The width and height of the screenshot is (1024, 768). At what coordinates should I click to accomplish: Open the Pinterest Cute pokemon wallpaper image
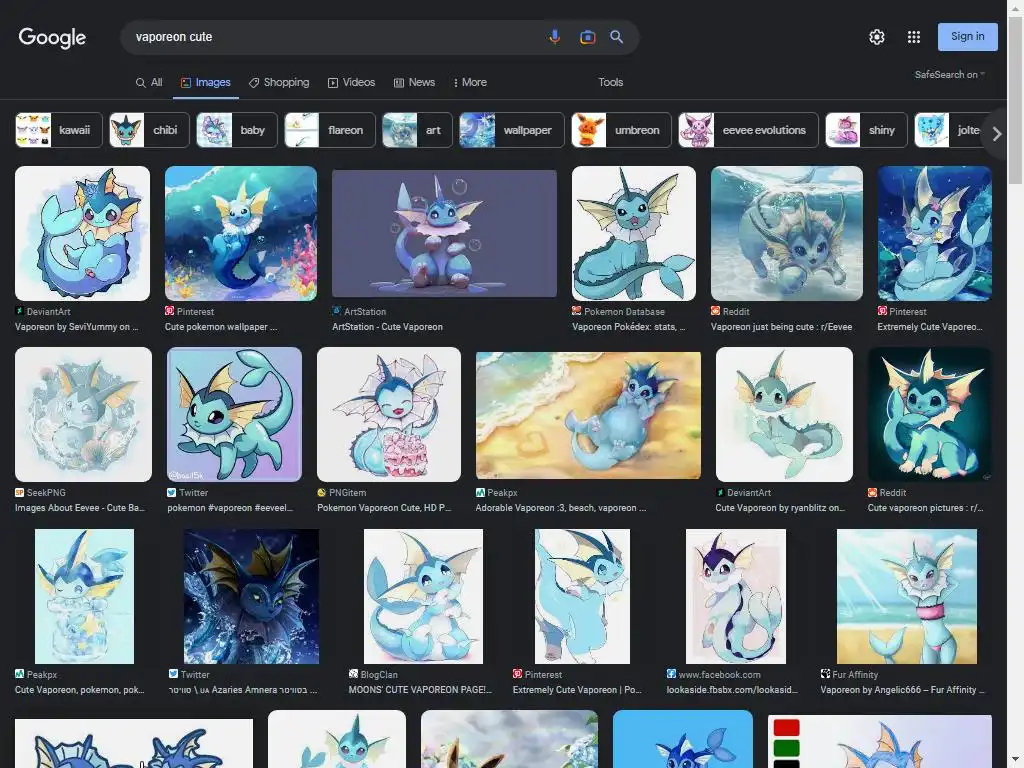pos(241,233)
